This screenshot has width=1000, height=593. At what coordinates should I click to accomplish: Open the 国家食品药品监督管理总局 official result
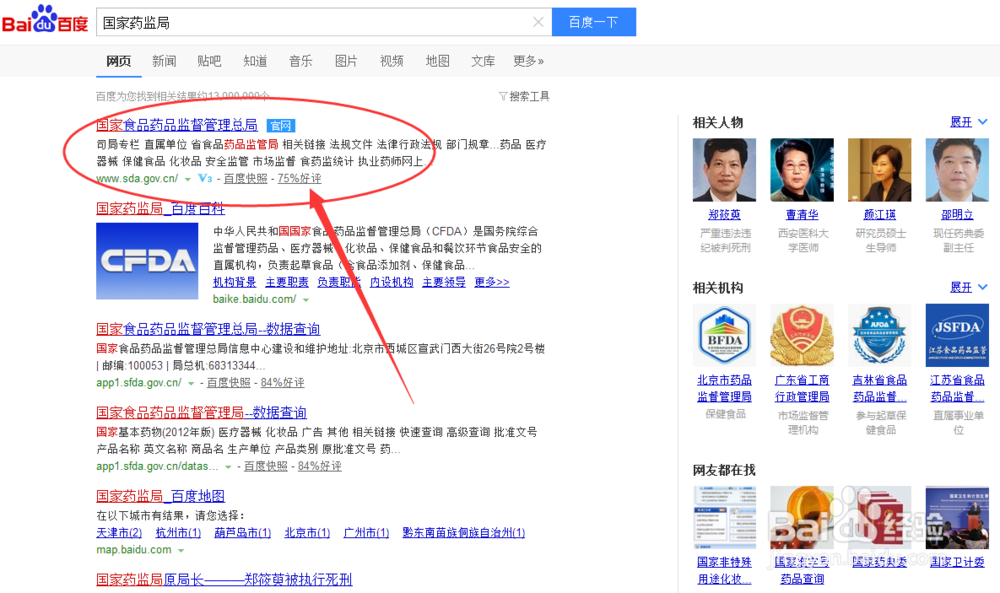(177, 125)
